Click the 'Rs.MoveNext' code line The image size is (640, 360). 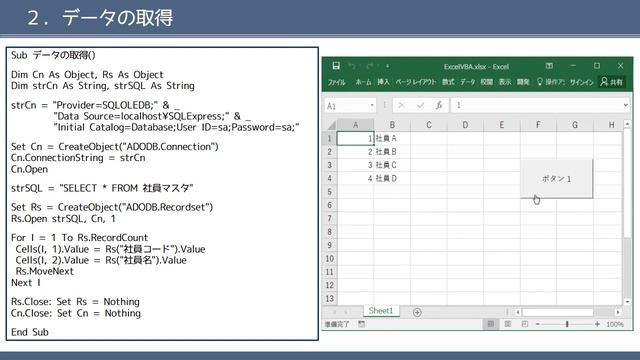tap(44, 271)
